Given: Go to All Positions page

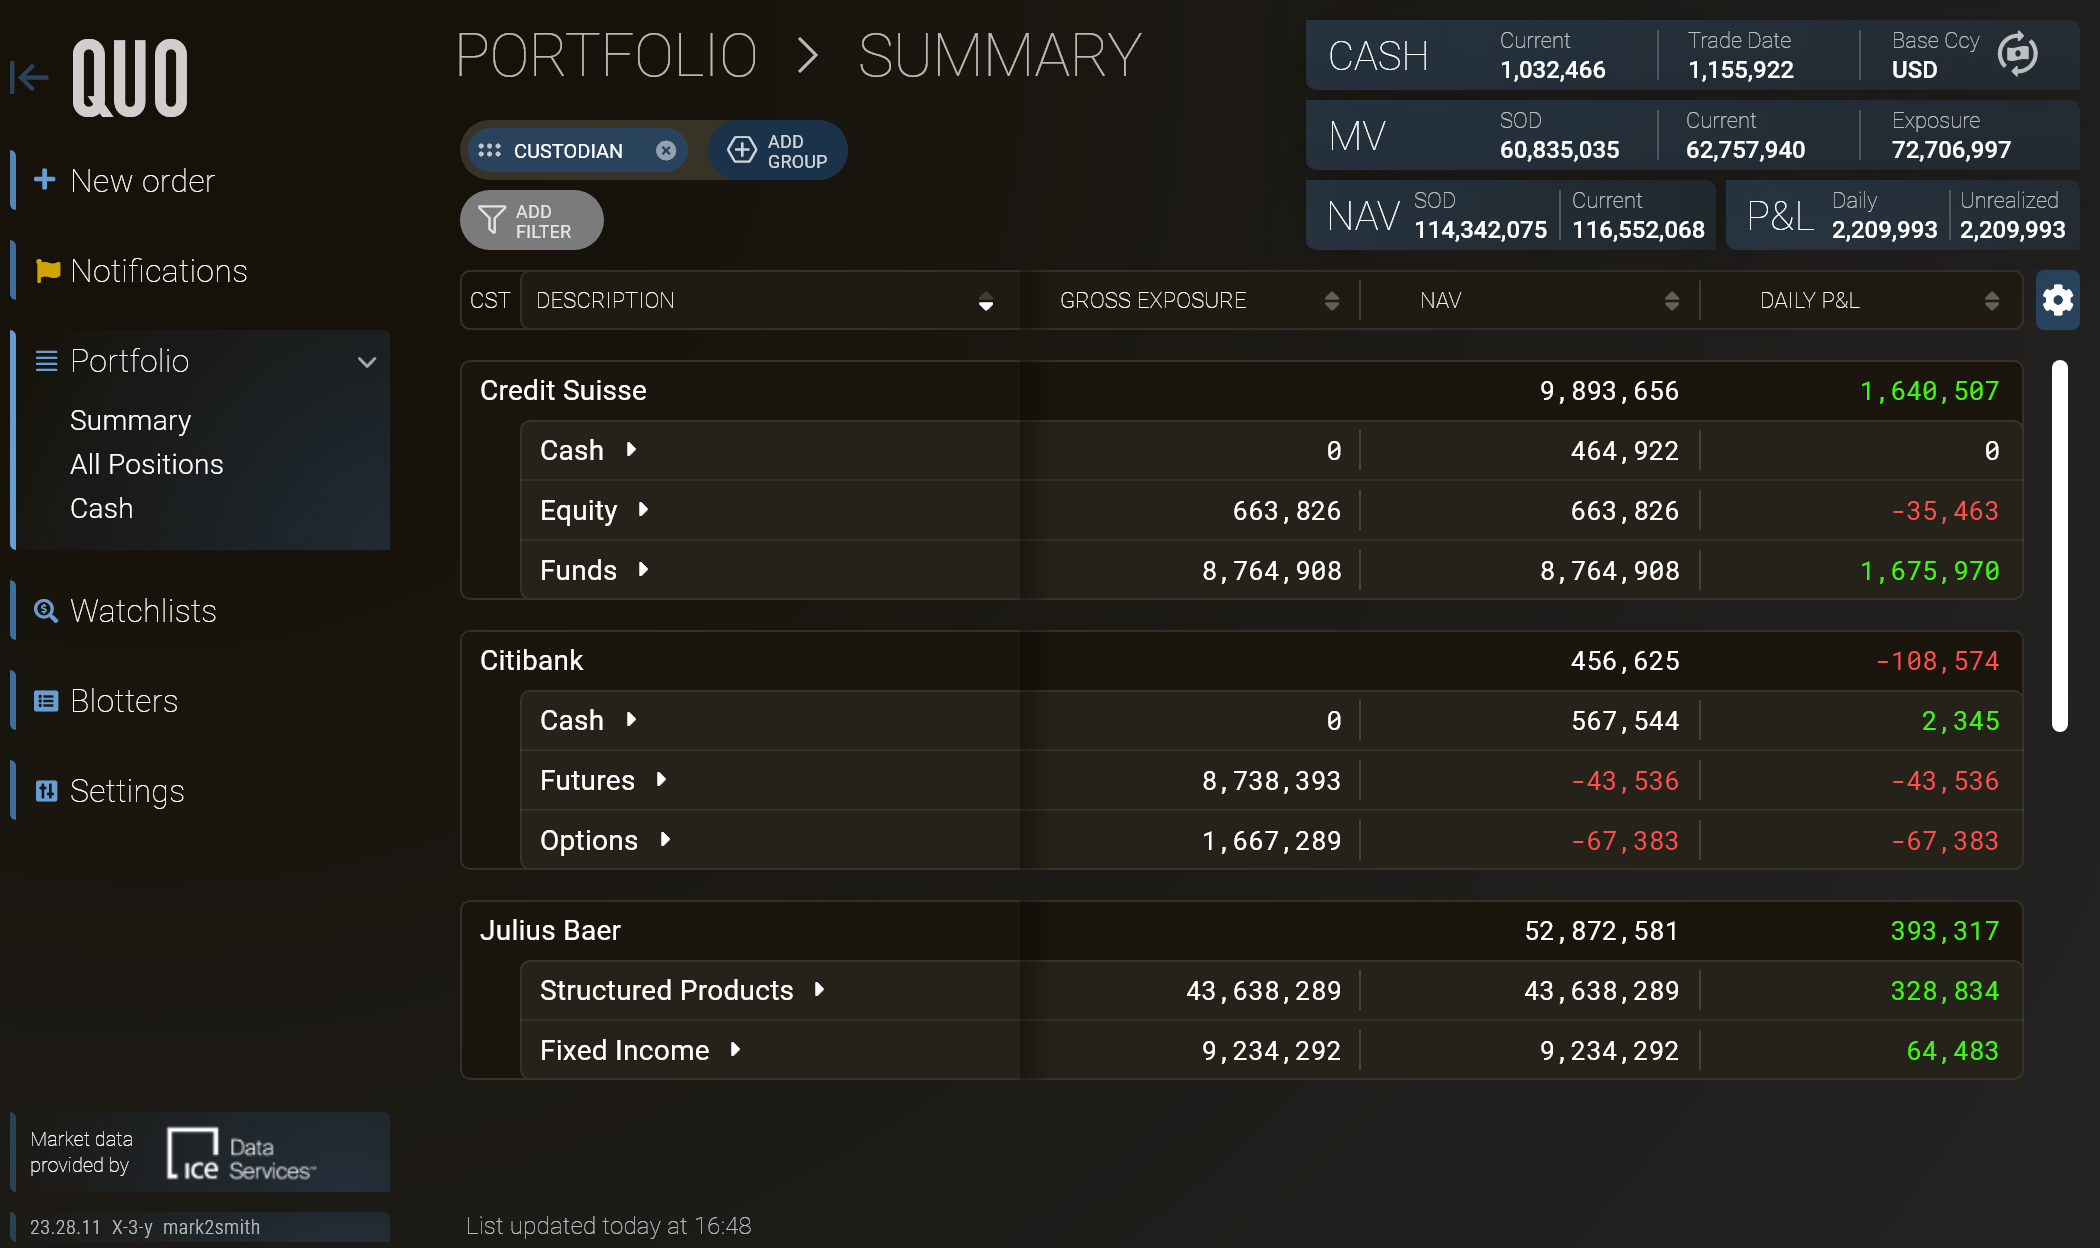Looking at the screenshot, I should tap(146, 464).
